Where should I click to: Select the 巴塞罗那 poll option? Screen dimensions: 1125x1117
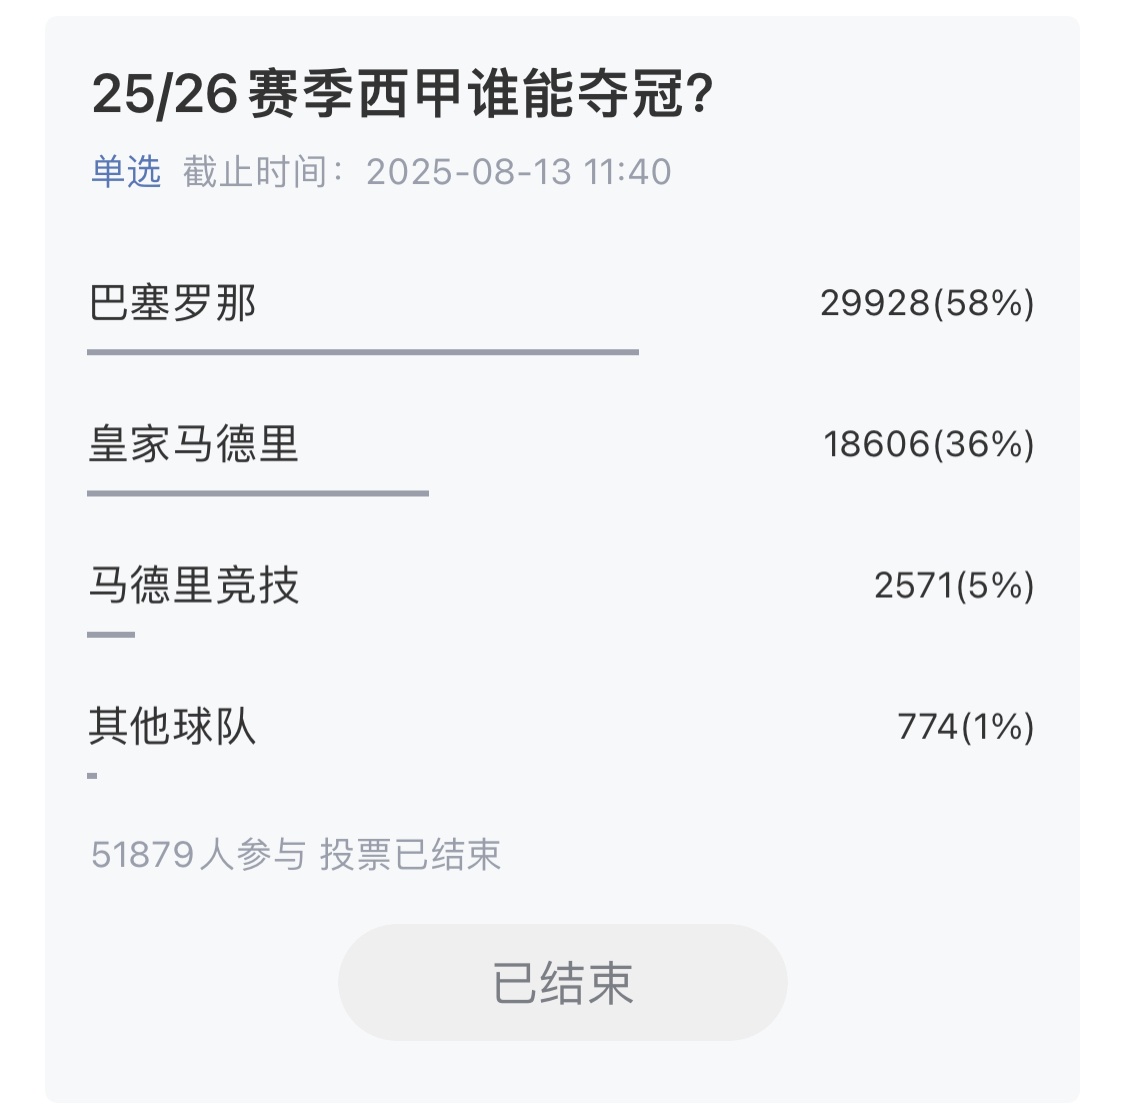click(173, 303)
